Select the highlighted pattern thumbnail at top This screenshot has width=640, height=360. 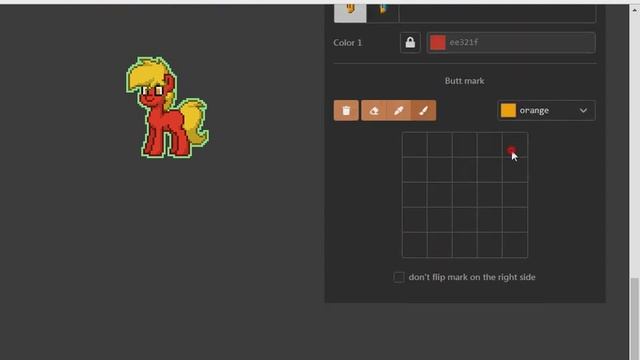350,12
